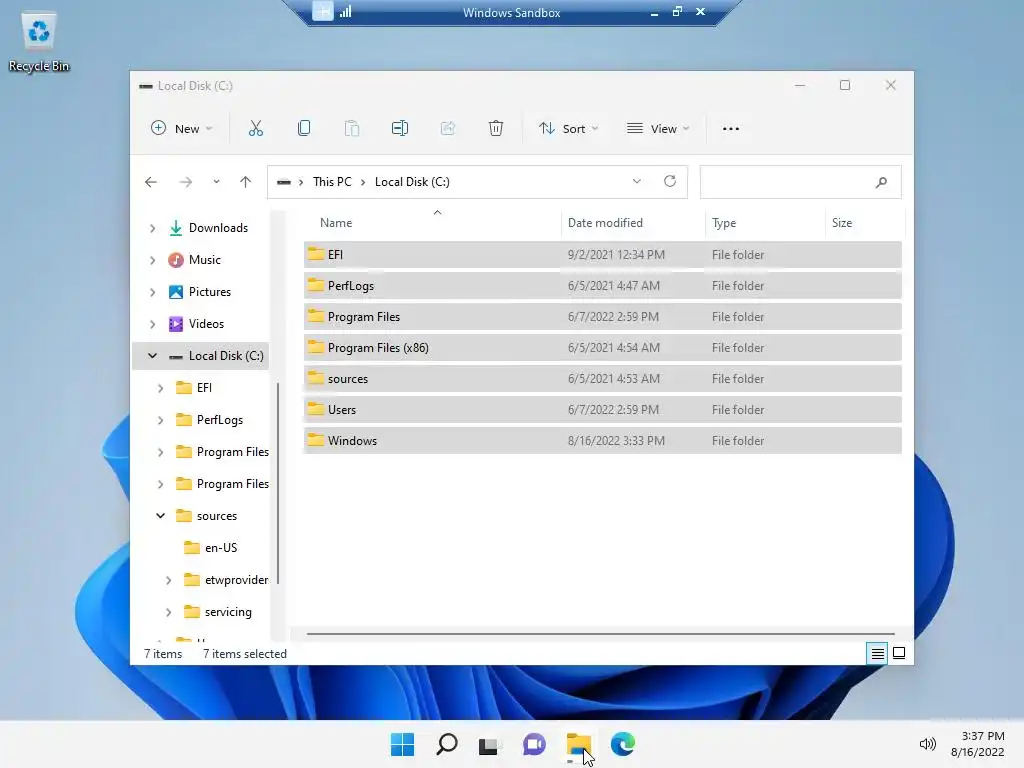This screenshot has width=1024, height=768.
Task: Sort by Date modified column header
Action: click(633, 223)
